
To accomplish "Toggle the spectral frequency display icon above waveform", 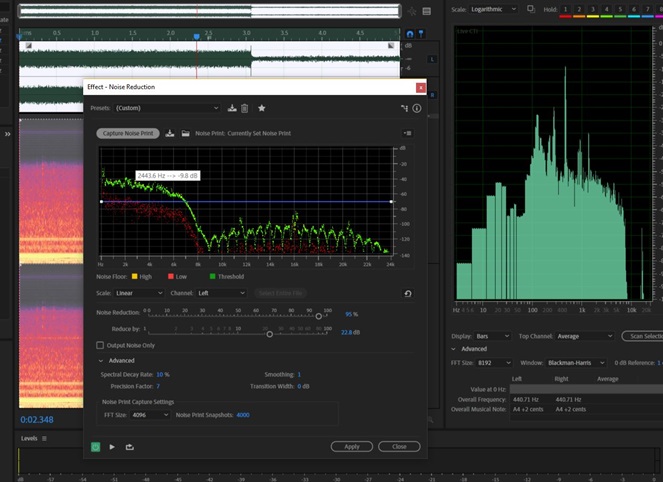I will 427,11.
